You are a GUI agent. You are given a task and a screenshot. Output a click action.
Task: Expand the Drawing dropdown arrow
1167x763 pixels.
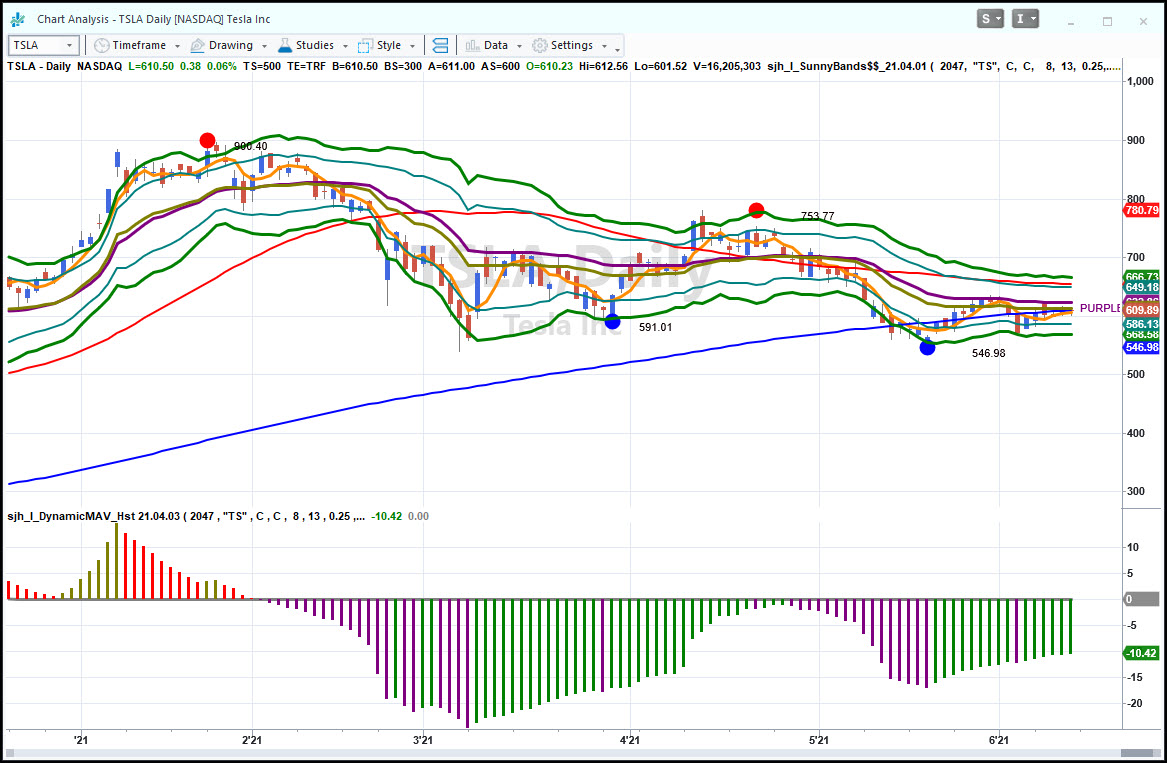(x=264, y=46)
